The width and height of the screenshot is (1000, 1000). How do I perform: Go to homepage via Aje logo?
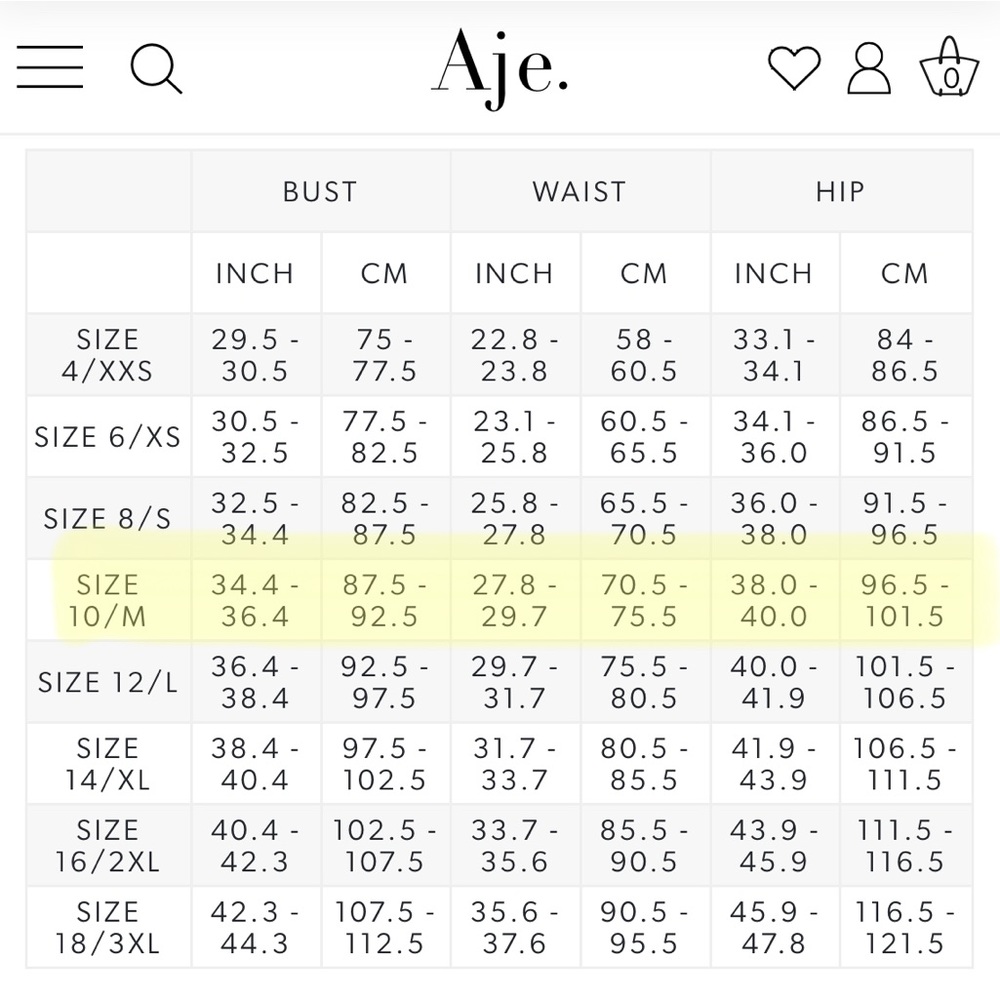click(x=499, y=69)
